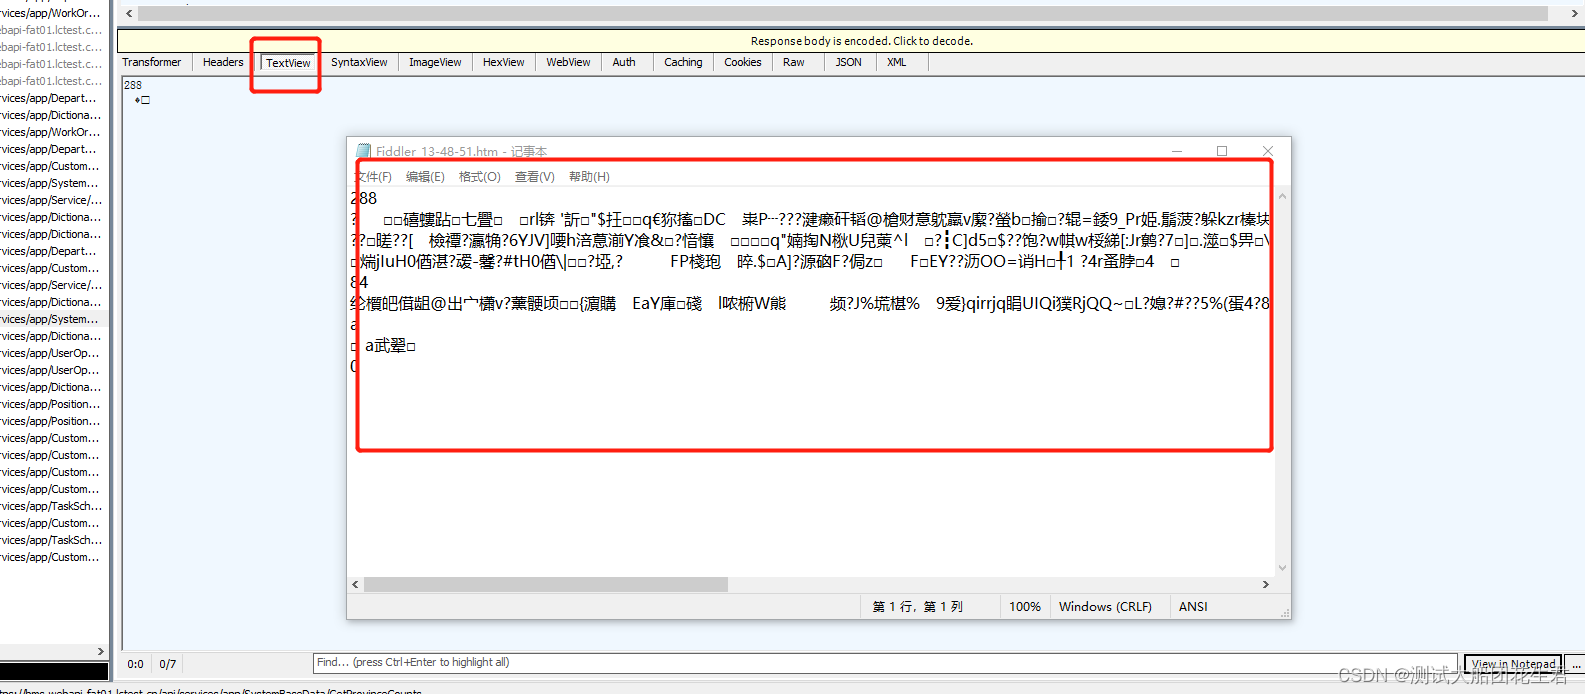Open the SyntaxView tab
The image size is (1585, 694).
[x=359, y=62]
